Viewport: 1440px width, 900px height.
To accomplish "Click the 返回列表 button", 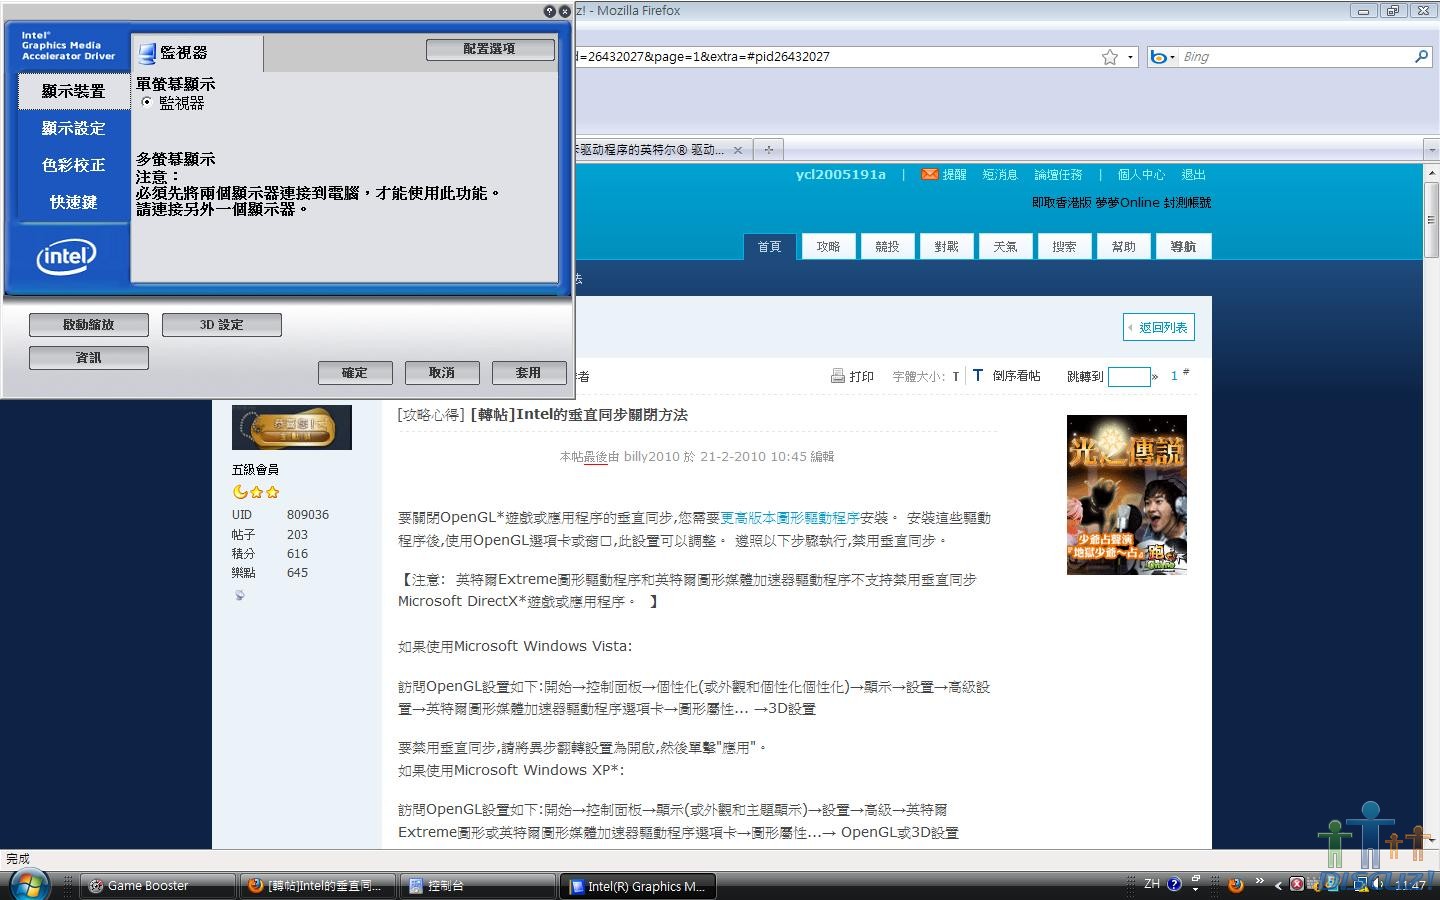I will pyautogui.click(x=1159, y=327).
